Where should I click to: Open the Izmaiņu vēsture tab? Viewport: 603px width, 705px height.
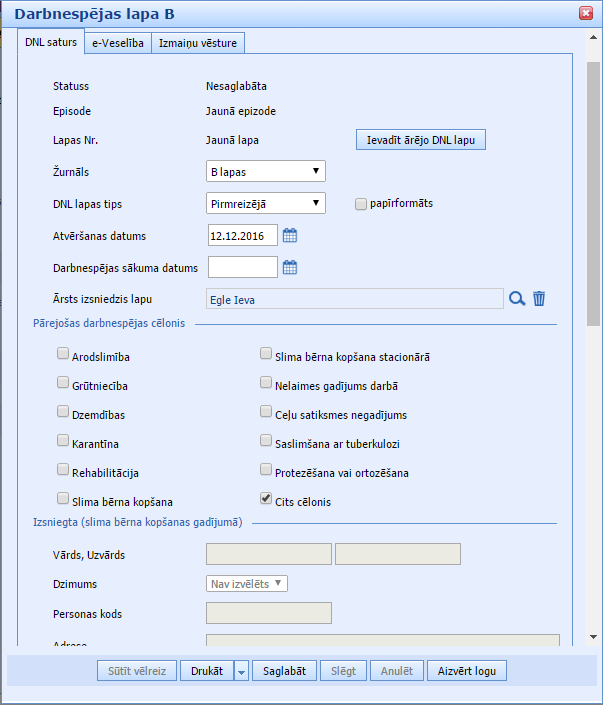pos(197,43)
